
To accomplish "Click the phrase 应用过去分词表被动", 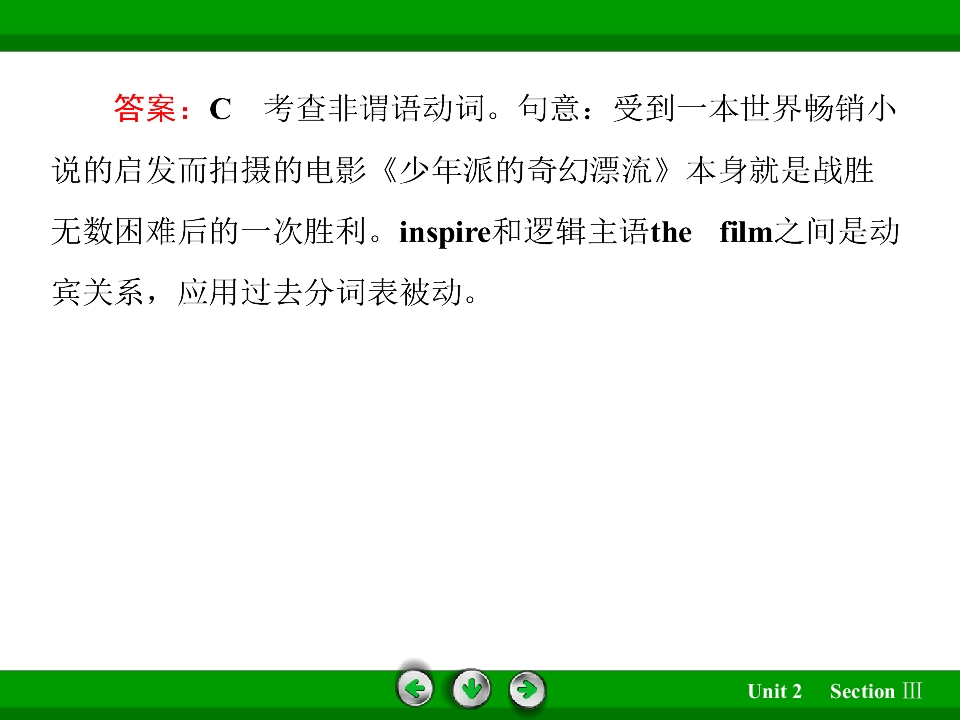I will click(x=320, y=293).
